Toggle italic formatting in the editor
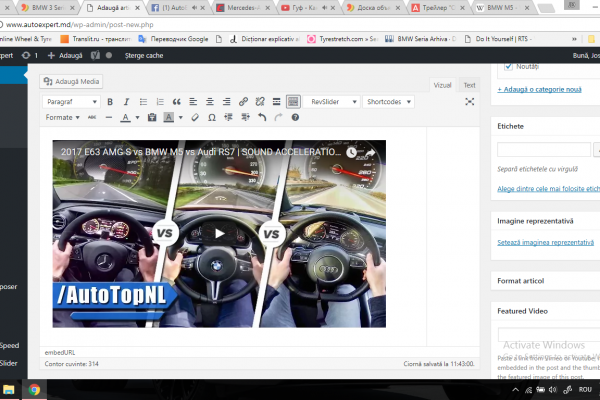Image resolution: width=600 pixels, height=400 pixels. point(126,102)
